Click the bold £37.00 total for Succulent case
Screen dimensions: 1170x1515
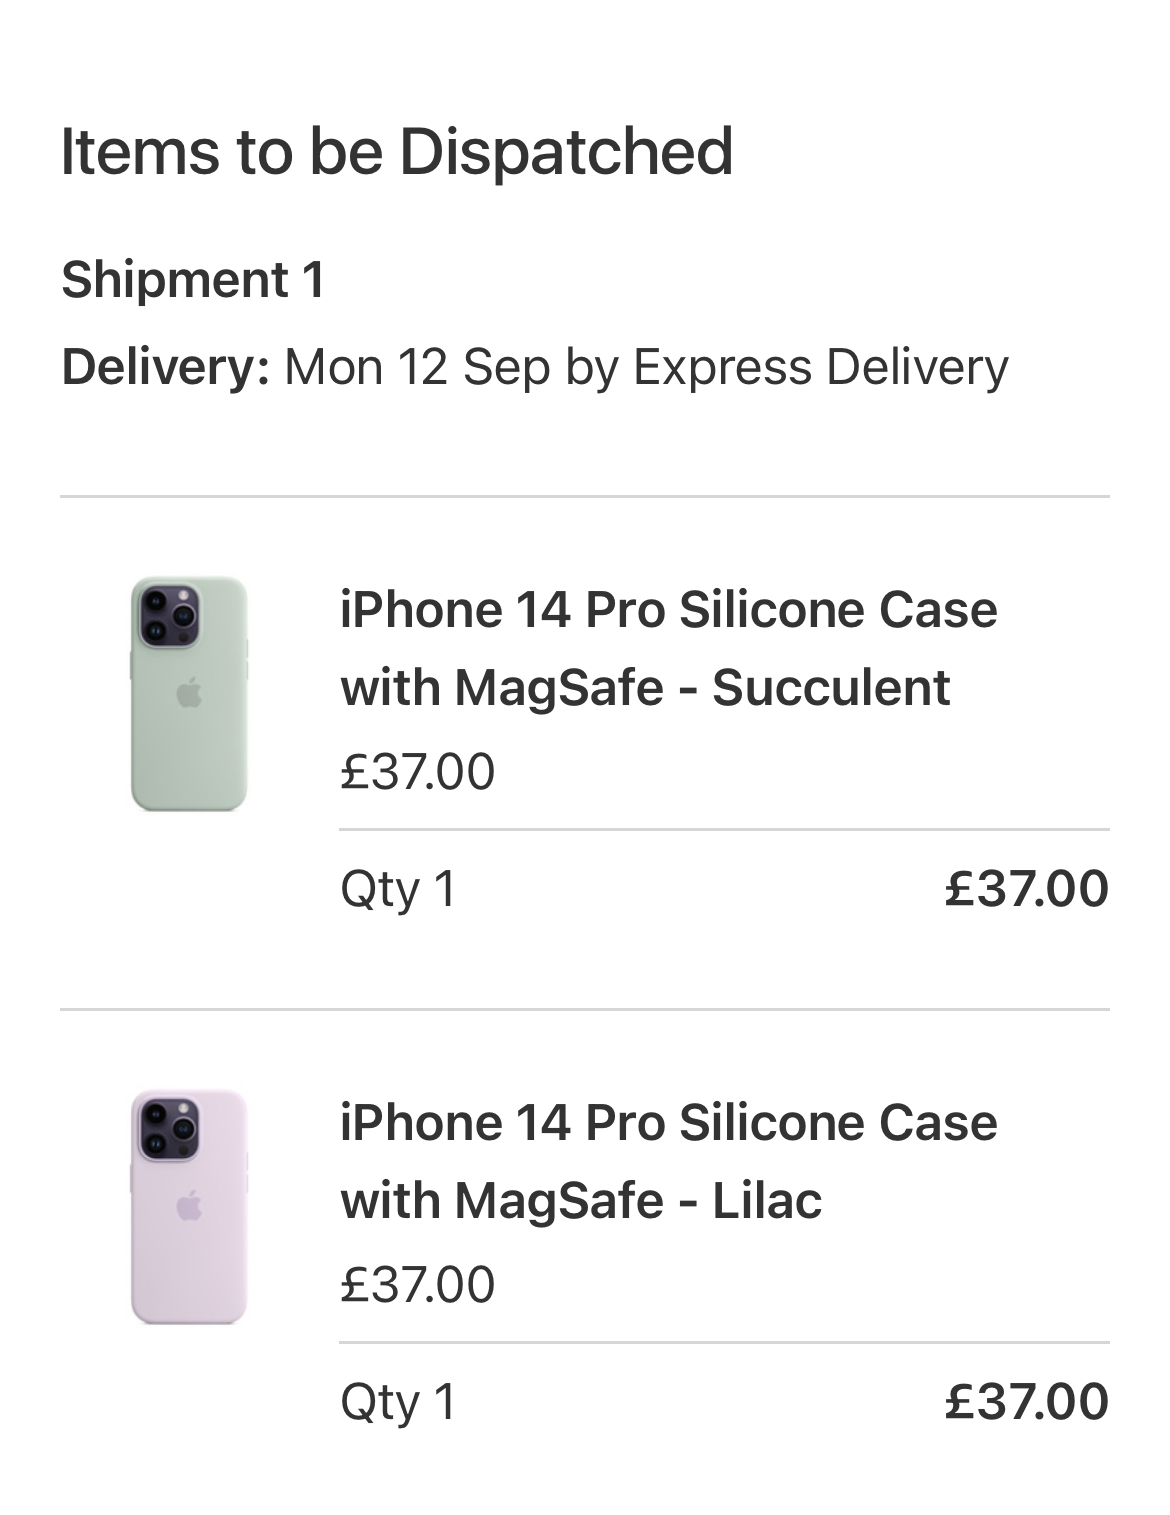pyautogui.click(x=1026, y=888)
